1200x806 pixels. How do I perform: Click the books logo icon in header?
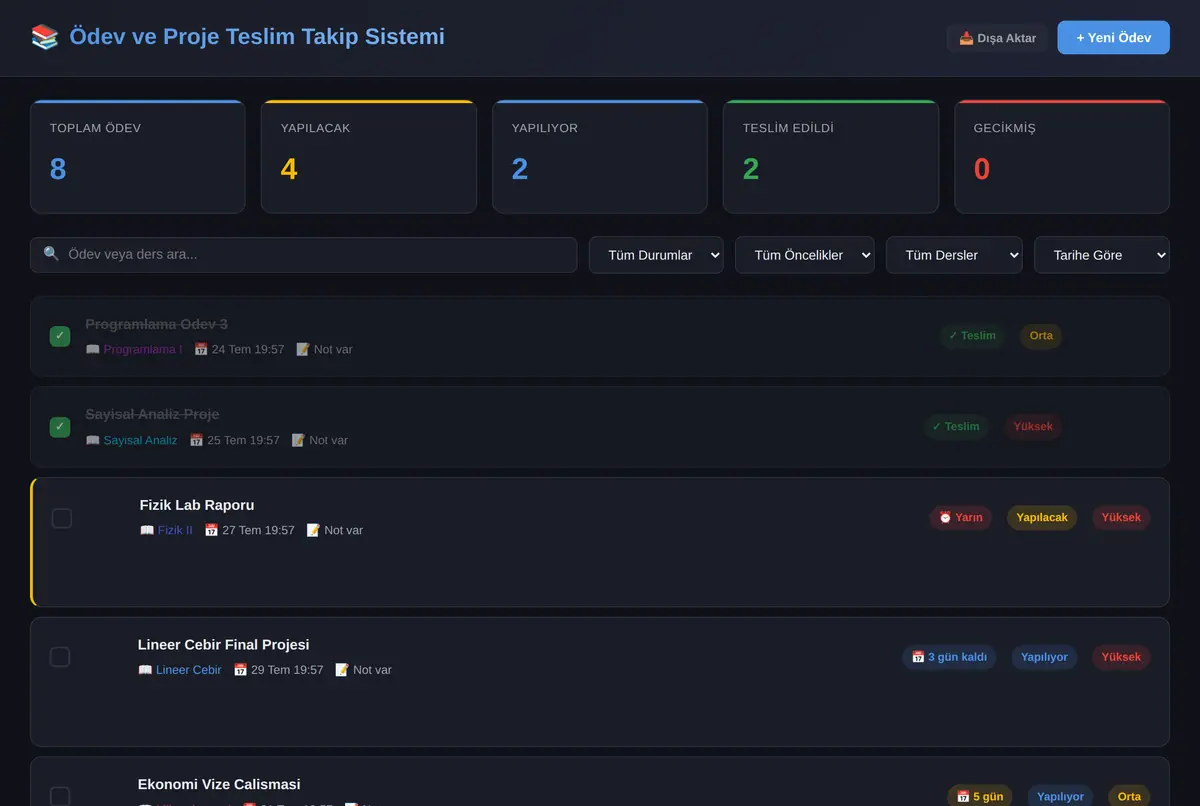[x=45, y=37]
